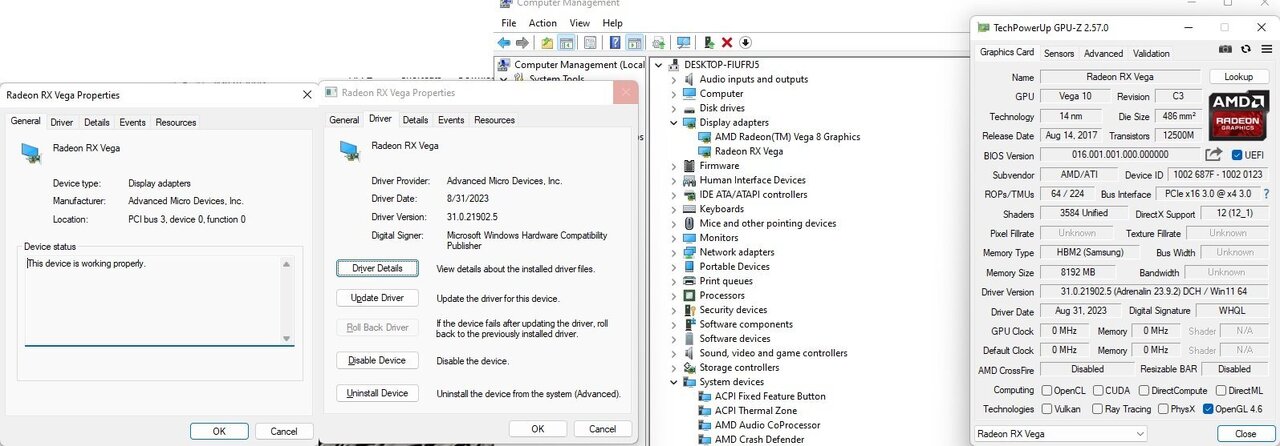
Task: Click the GPU-Z refresh icon
Action: [1245, 49]
